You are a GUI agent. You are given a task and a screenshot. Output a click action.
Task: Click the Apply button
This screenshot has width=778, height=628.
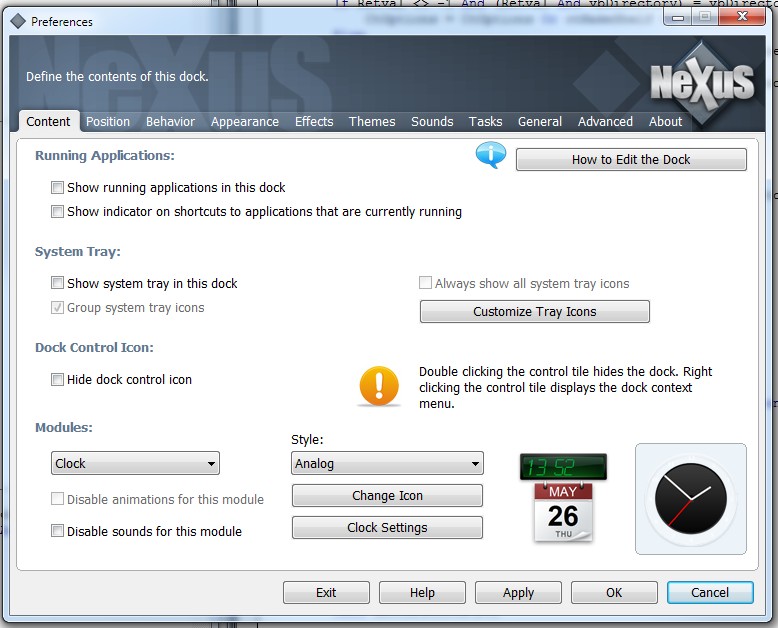point(519,592)
